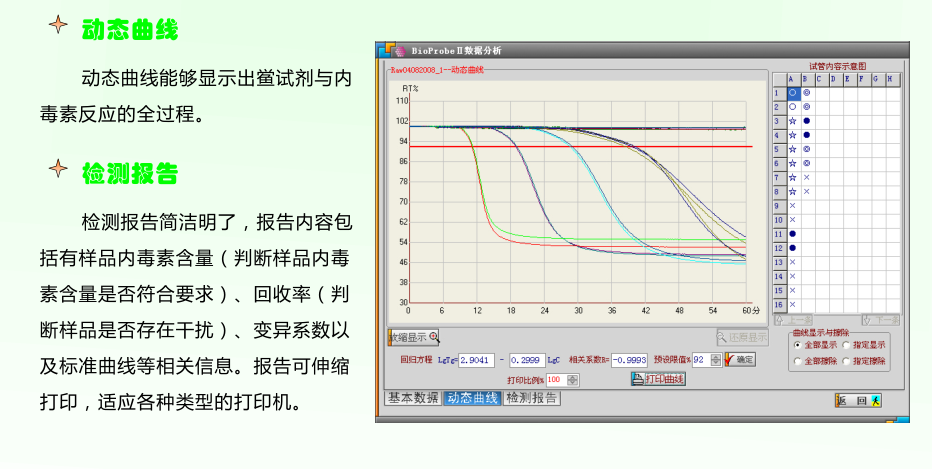Adjust the 打印比例 spinner arrows
Screen dimensions: 932x469
(x=572, y=380)
